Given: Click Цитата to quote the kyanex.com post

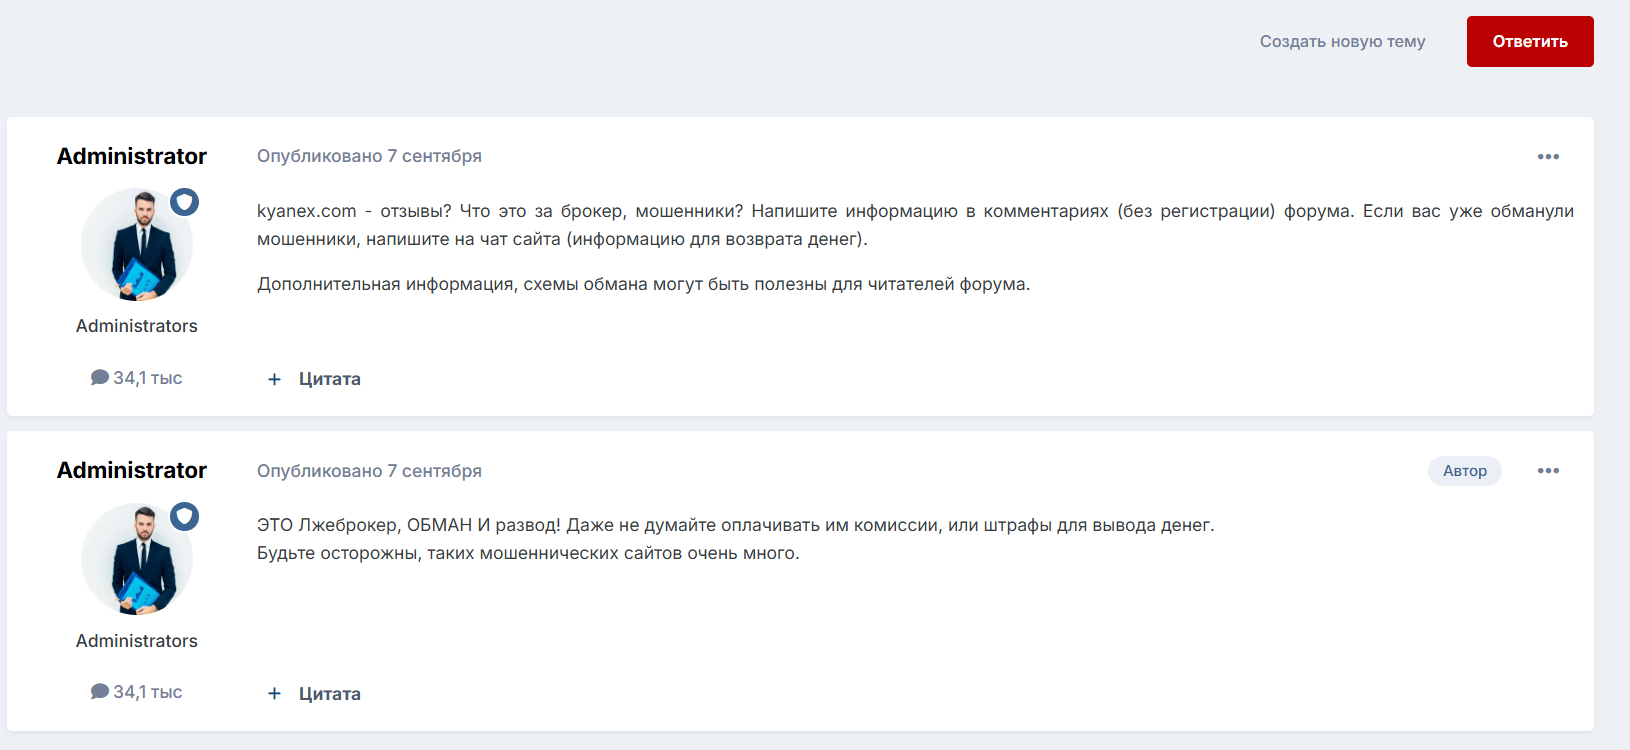Looking at the screenshot, I should tap(329, 379).
